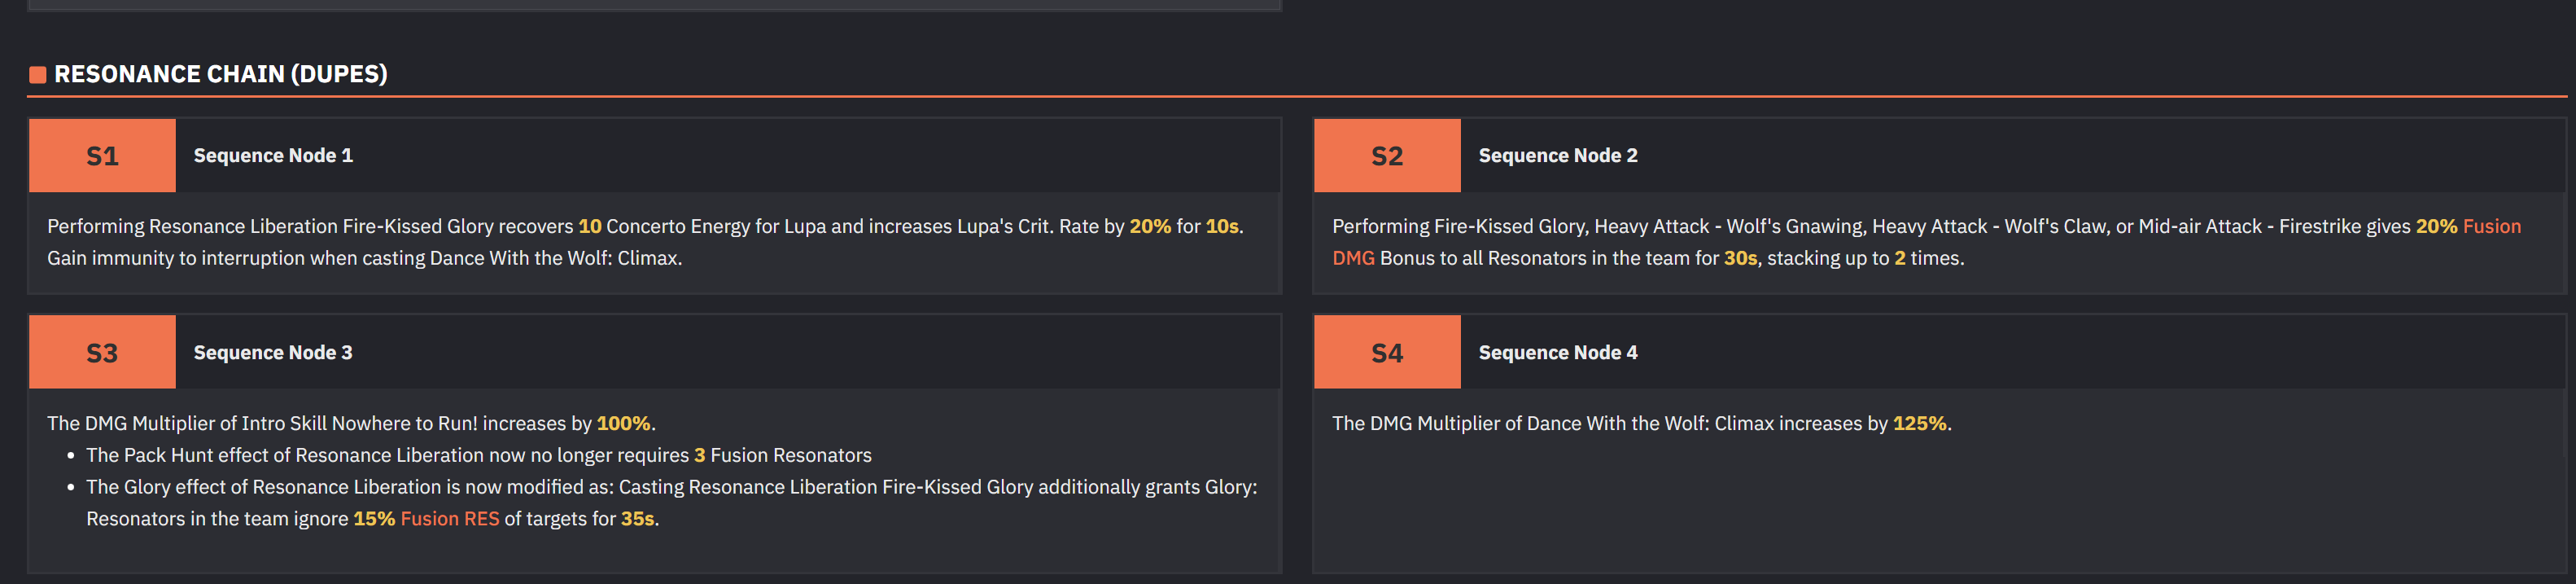Click the Sequence Node 4 title
The width and height of the screenshot is (2576, 584).
point(1558,353)
